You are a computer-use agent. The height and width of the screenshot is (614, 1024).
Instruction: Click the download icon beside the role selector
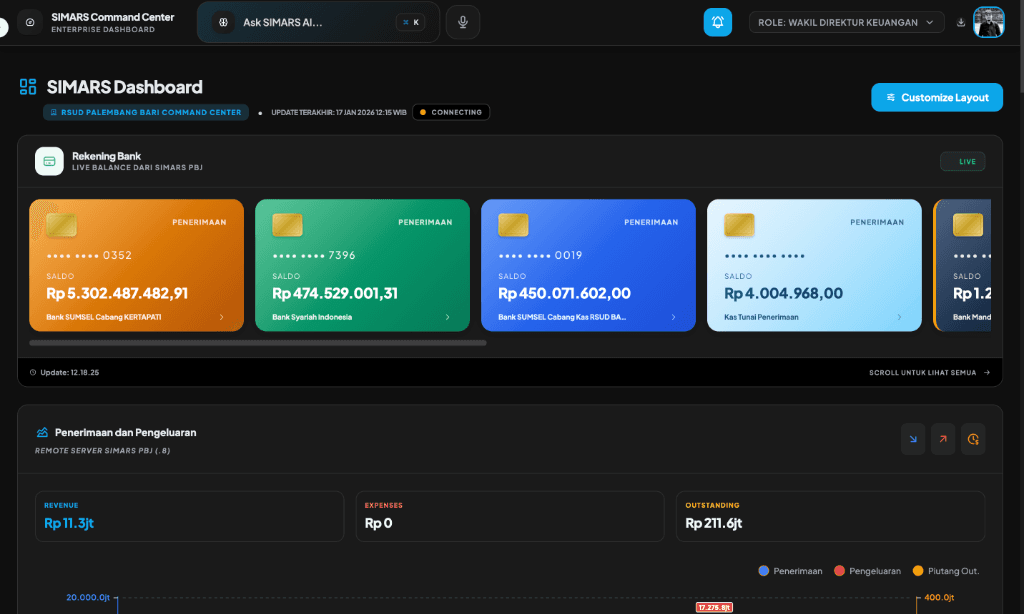click(x=961, y=22)
